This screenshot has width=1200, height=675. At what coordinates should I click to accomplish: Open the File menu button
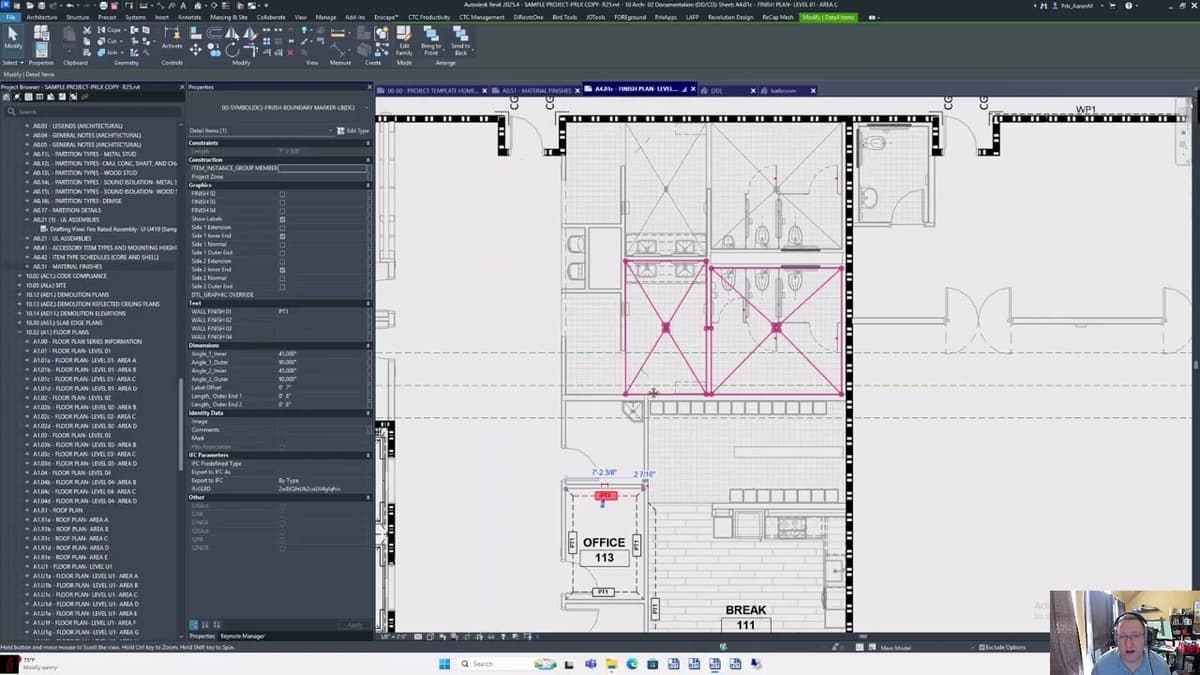point(10,17)
